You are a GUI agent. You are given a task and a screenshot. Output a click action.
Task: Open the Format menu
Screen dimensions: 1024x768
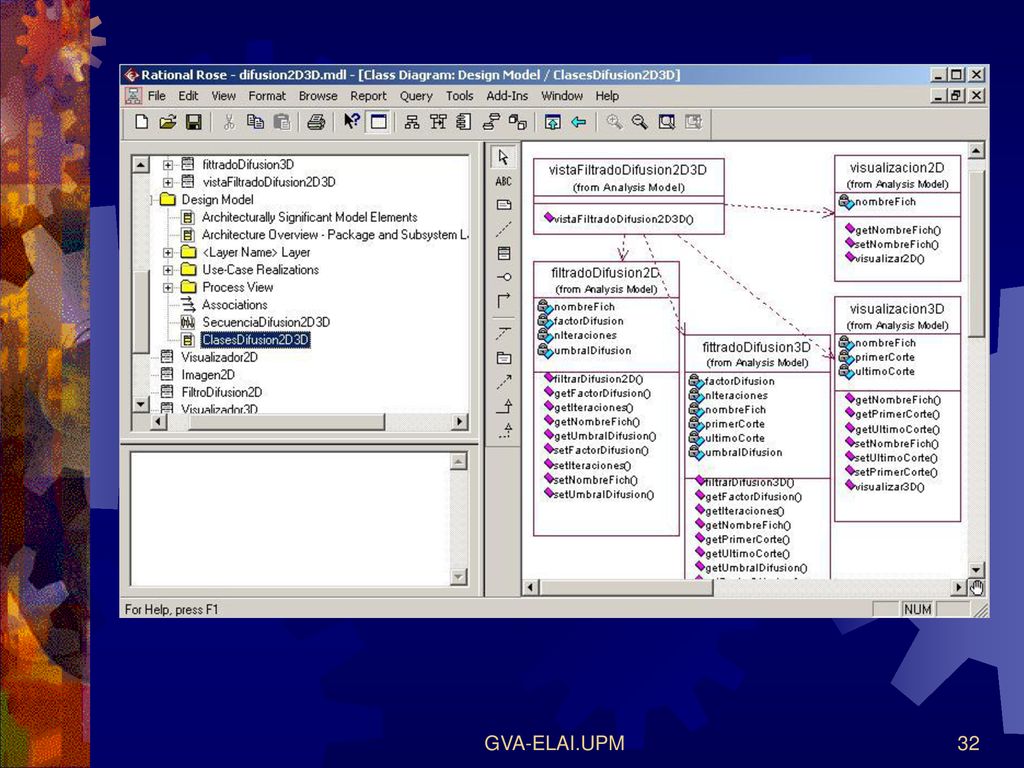[266, 96]
